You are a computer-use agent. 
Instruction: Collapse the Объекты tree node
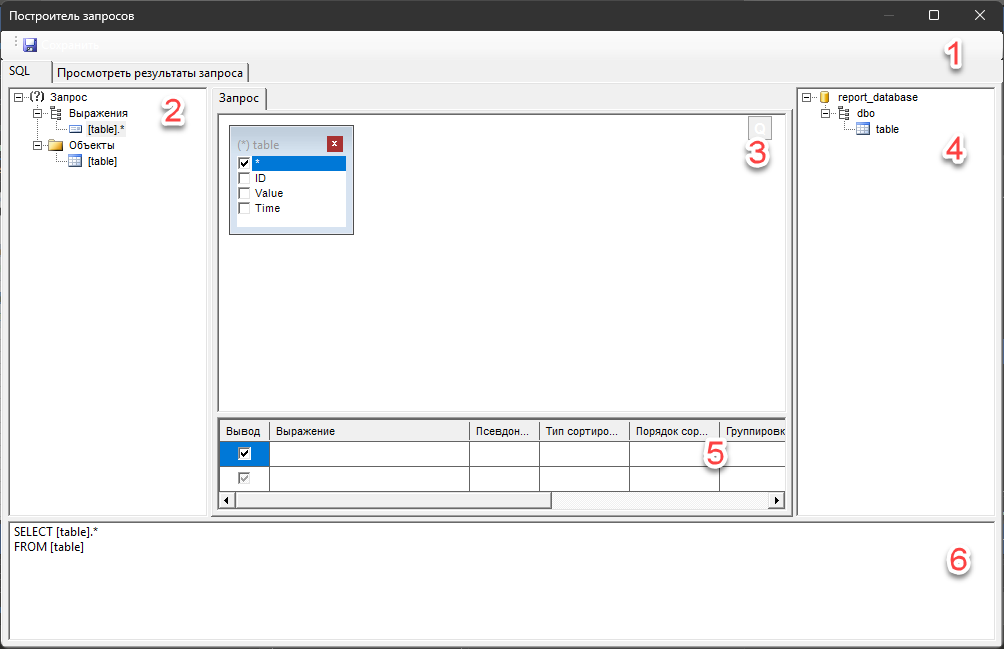(x=38, y=145)
